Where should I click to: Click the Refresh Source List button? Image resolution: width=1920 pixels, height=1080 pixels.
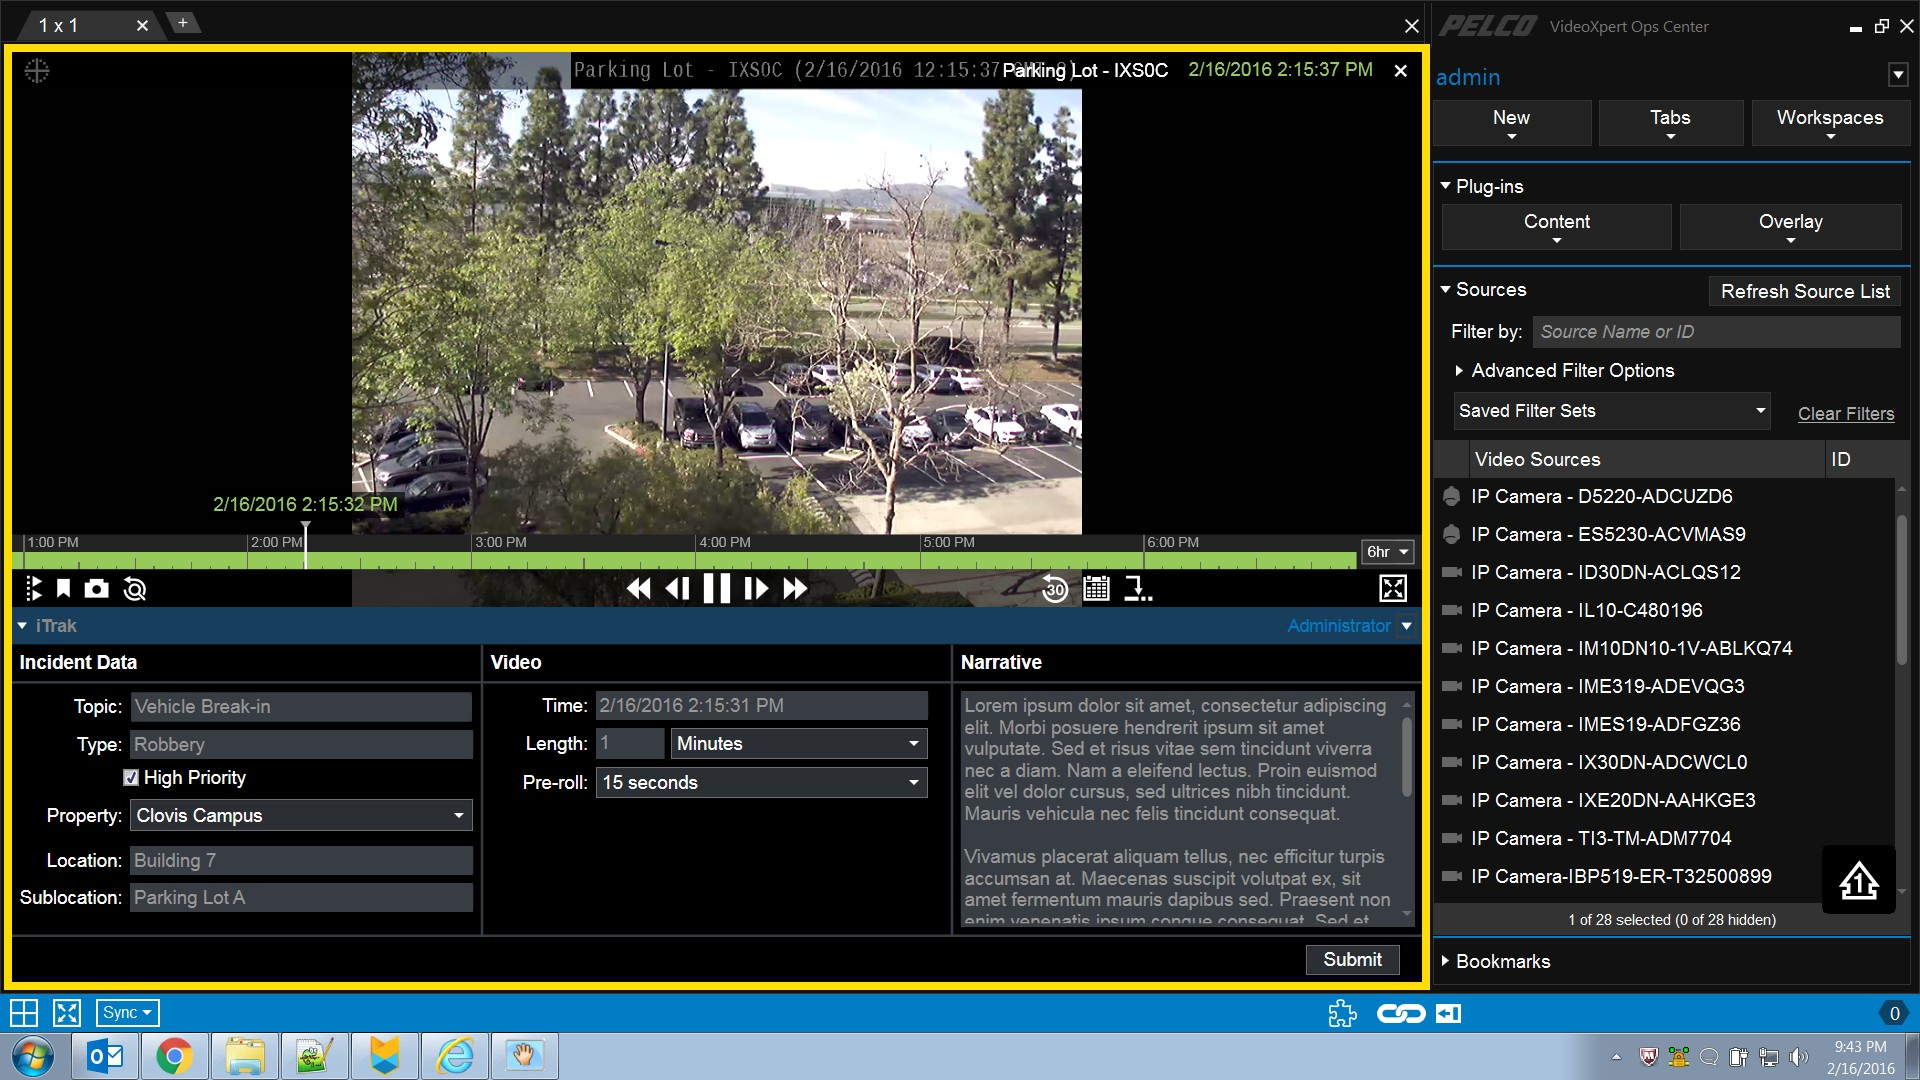tap(1804, 291)
